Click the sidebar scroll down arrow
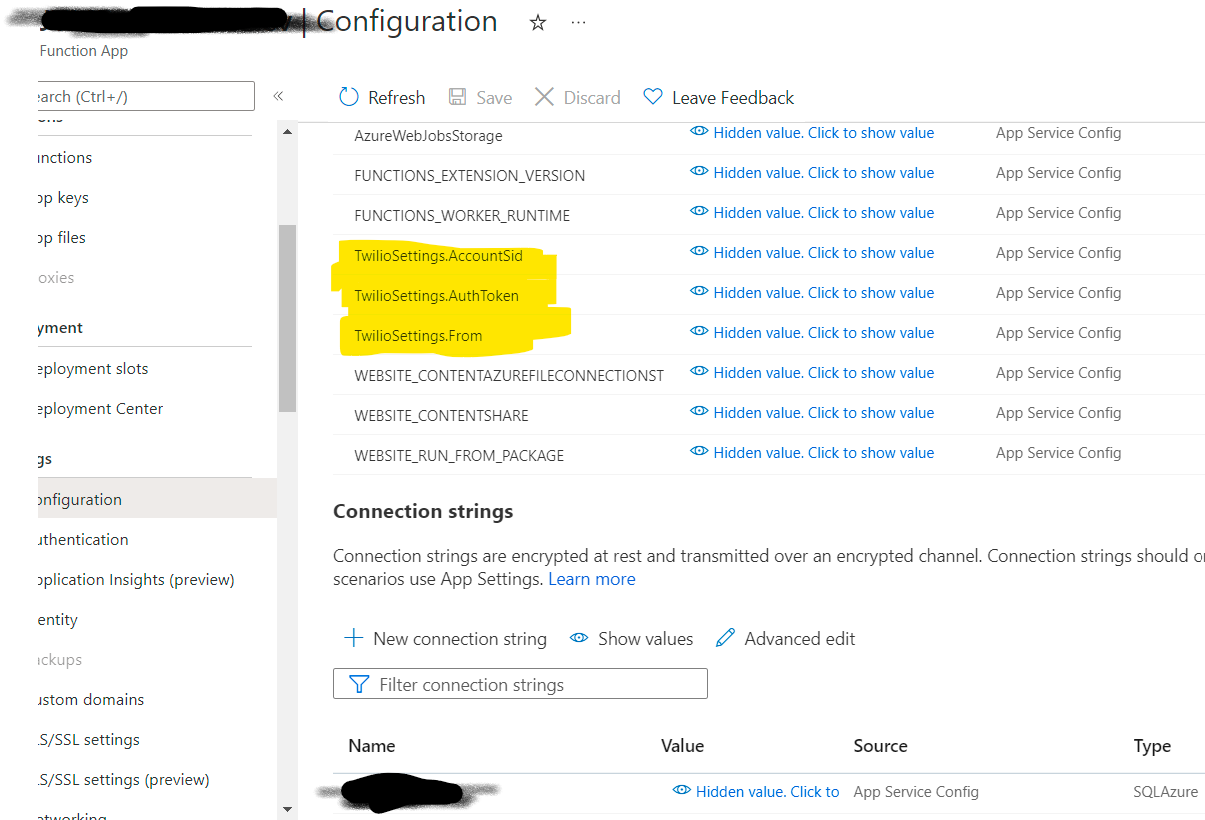The image size is (1205, 820). (x=288, y=809)
